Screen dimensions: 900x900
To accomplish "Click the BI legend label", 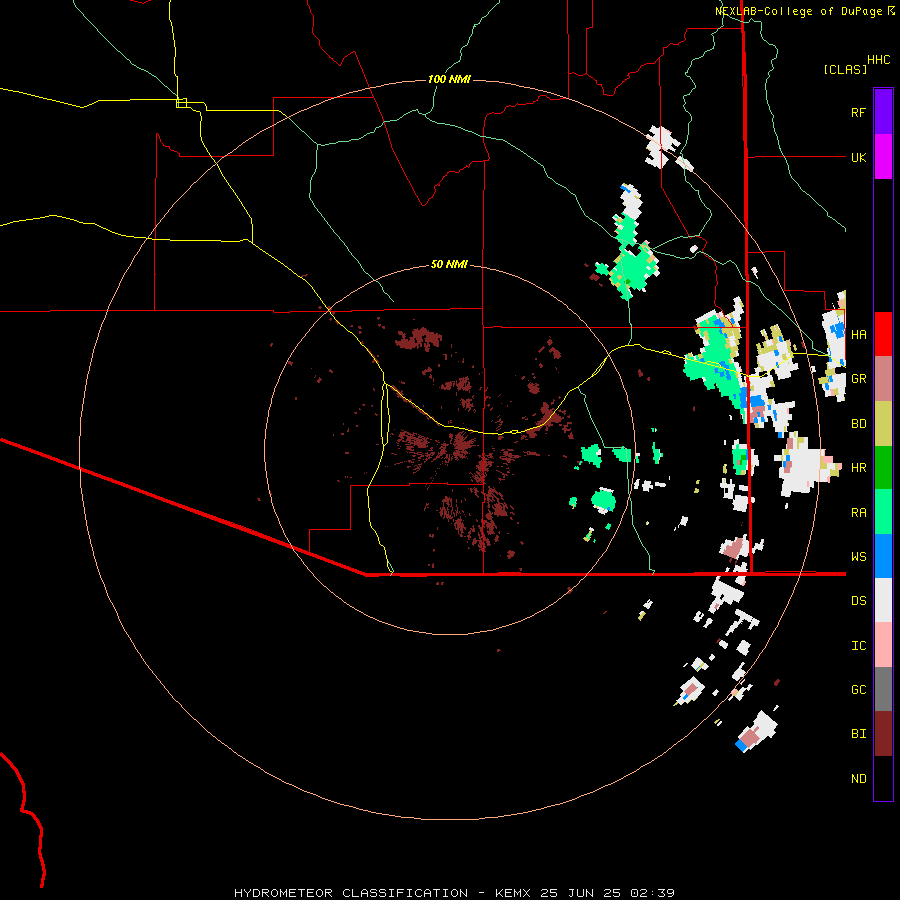I will [x=858, y=734].
